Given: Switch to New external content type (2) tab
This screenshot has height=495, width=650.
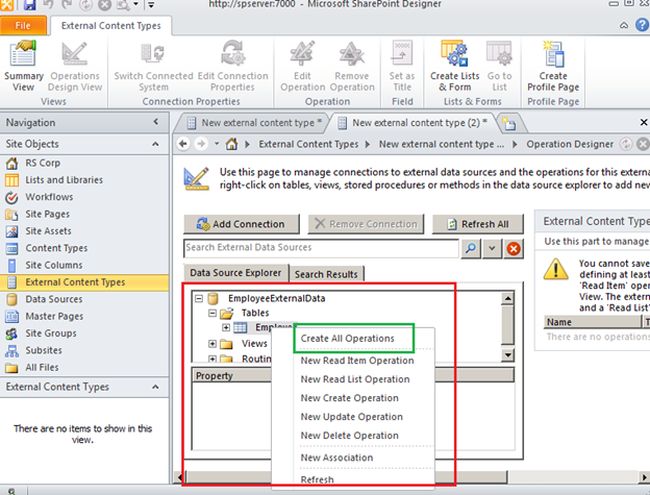Looking at the screenshot, I should point(413,123).
